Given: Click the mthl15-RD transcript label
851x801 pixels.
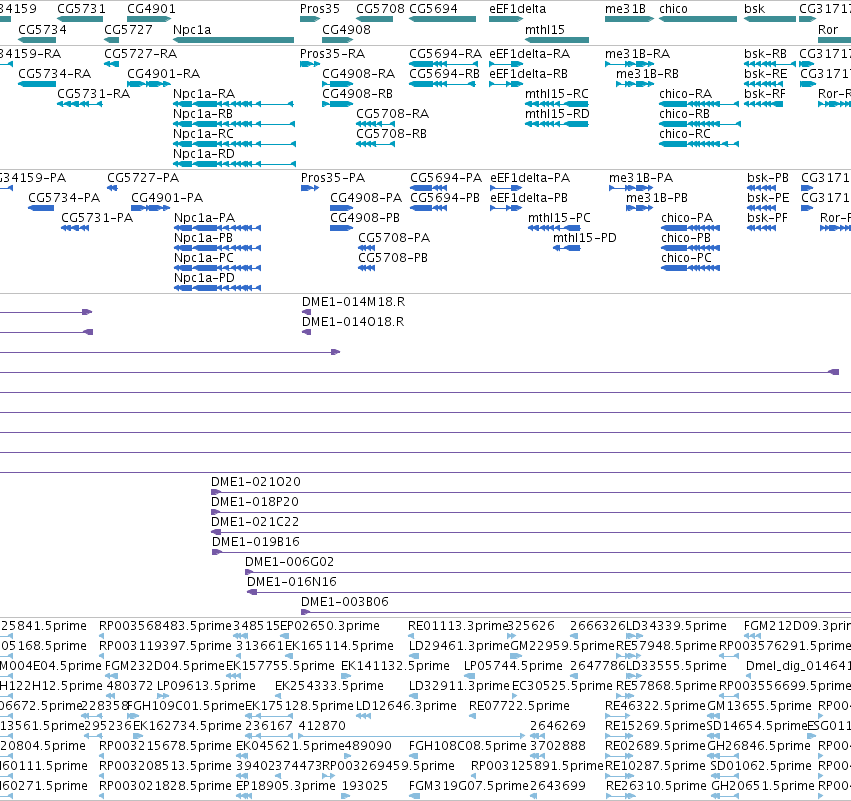Looking at the screenshot, I should point(557,114).
